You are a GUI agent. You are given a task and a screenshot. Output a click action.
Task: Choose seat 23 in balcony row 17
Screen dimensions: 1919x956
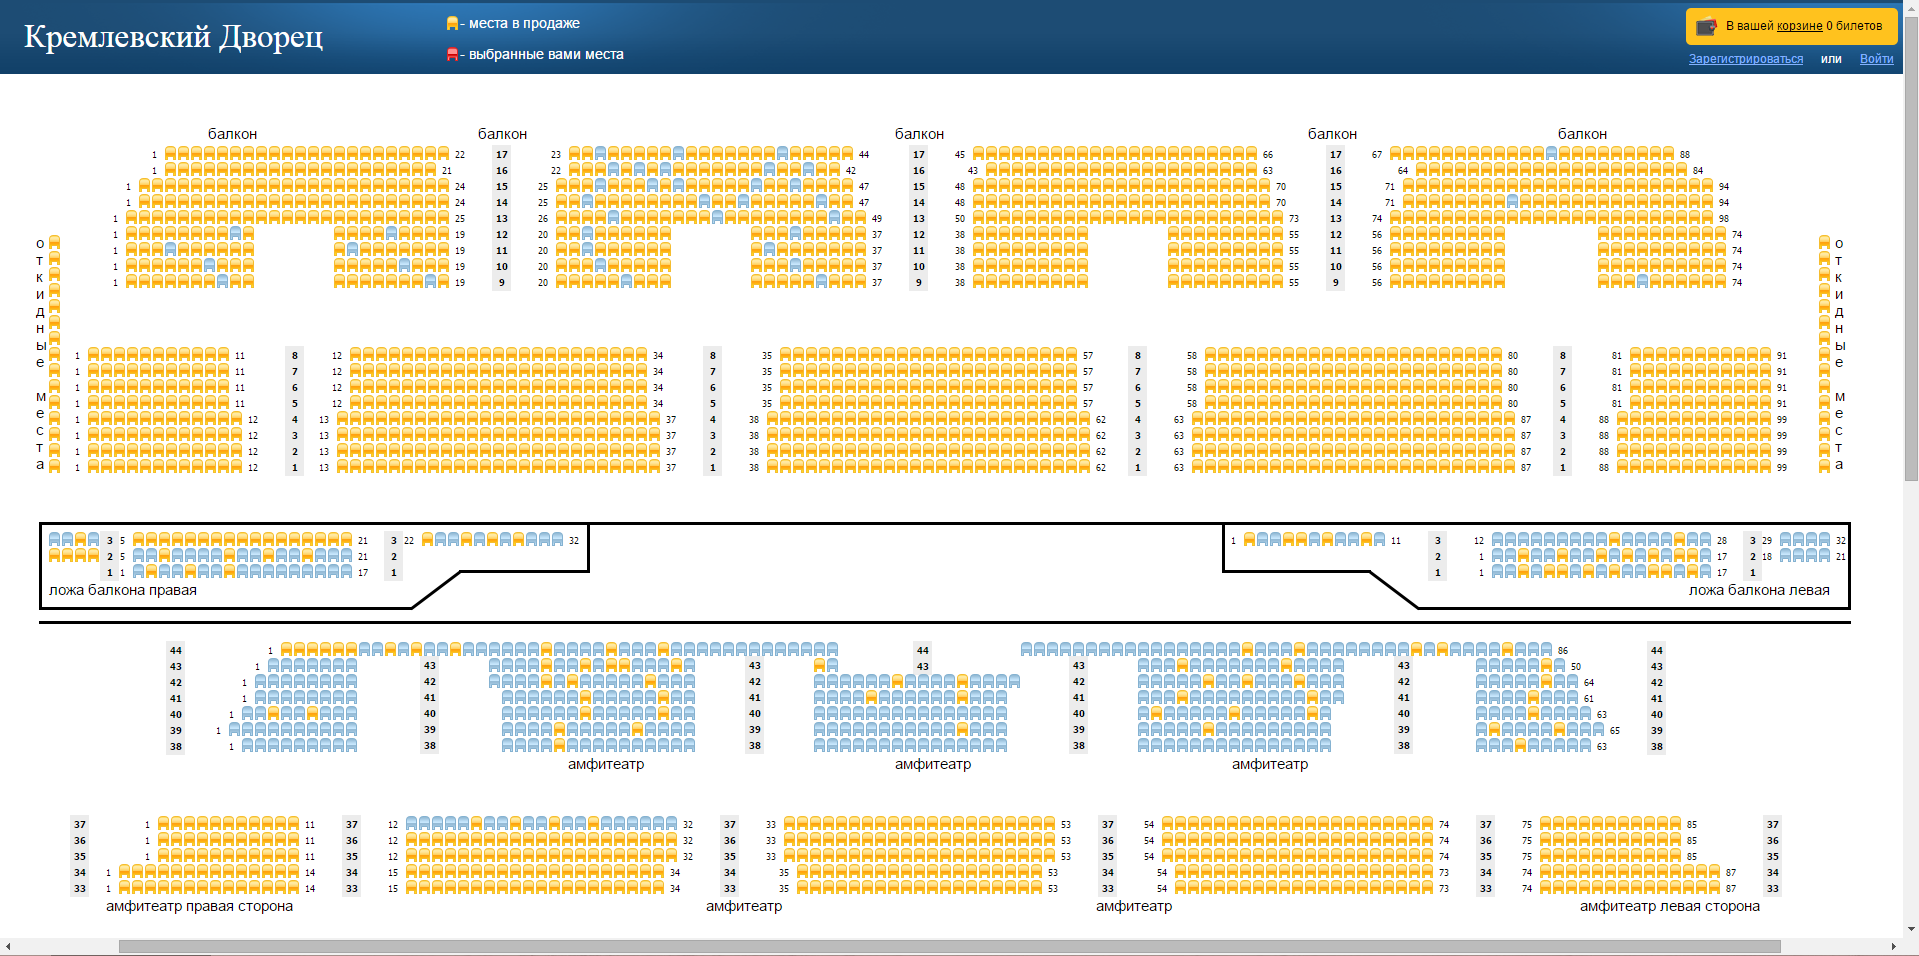[x=575, y=154]
